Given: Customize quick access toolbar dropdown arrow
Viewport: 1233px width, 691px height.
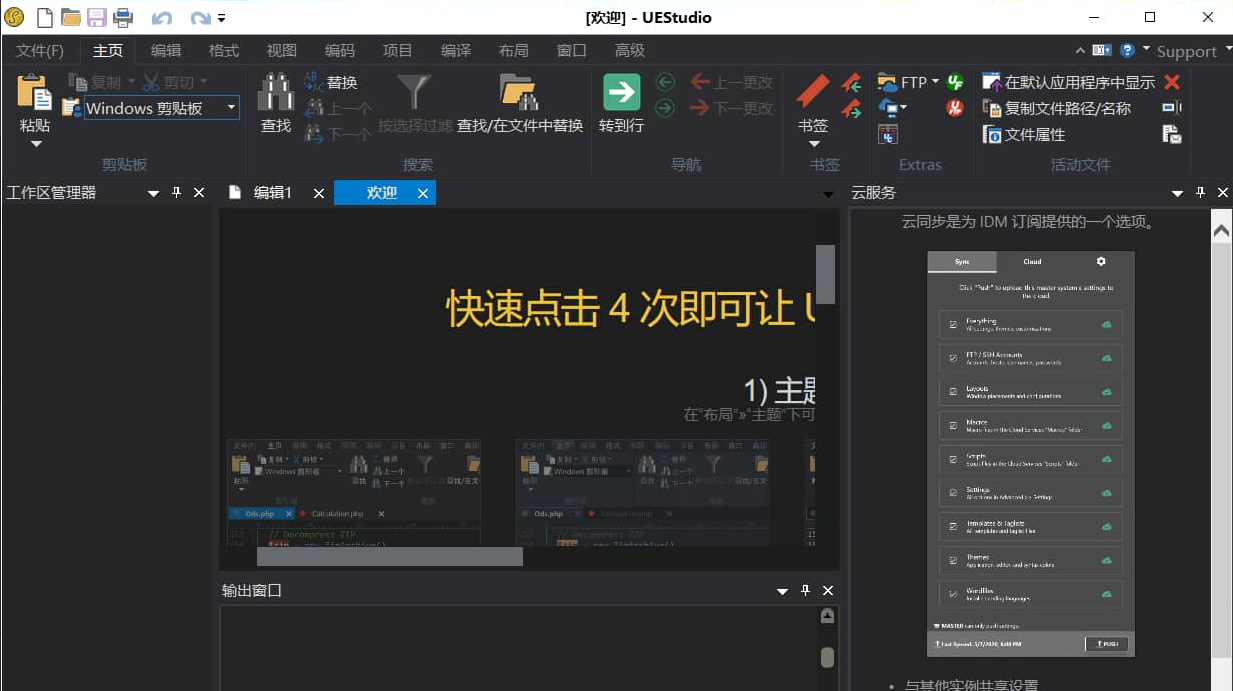Looking at the screenshot, I should (x=221, y=18).
